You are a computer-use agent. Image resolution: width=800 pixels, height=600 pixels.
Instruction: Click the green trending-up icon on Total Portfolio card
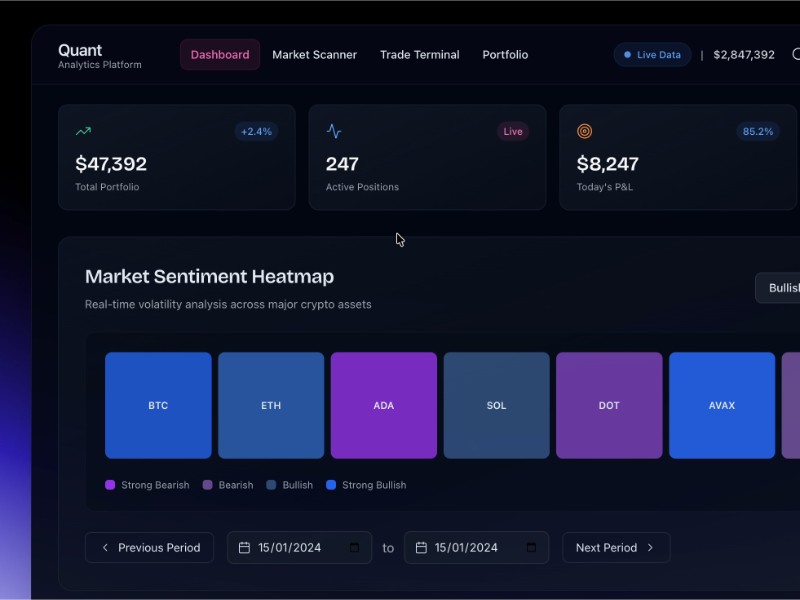pos(83,130)
